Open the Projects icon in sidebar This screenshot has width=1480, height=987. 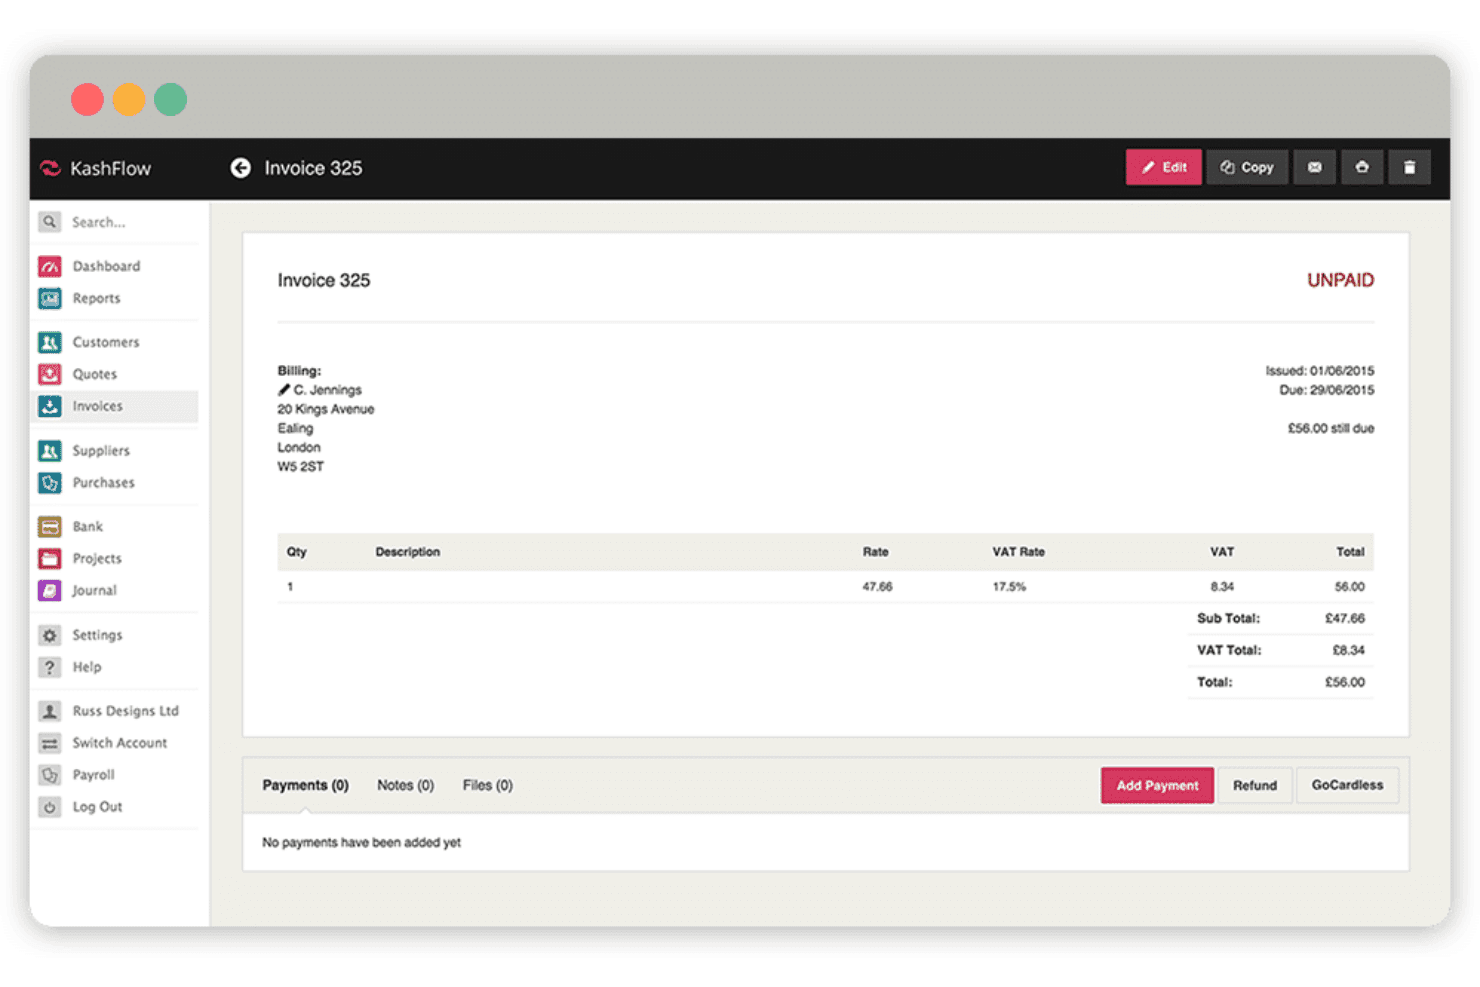(x=50, y=559)
